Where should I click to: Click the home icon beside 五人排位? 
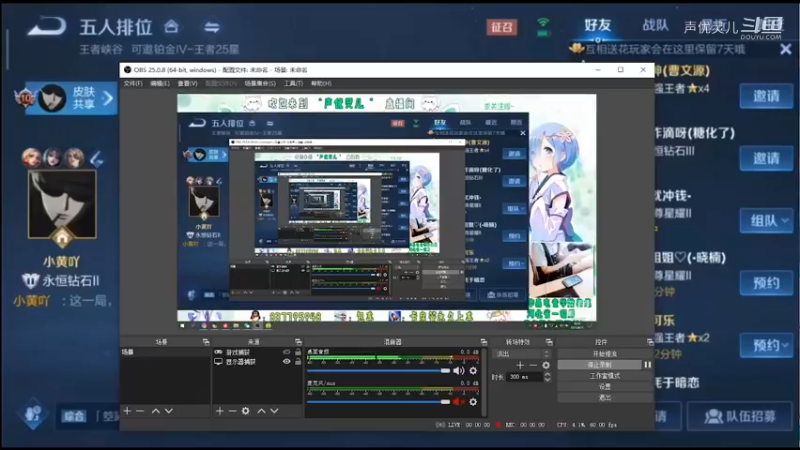point(171,26)
